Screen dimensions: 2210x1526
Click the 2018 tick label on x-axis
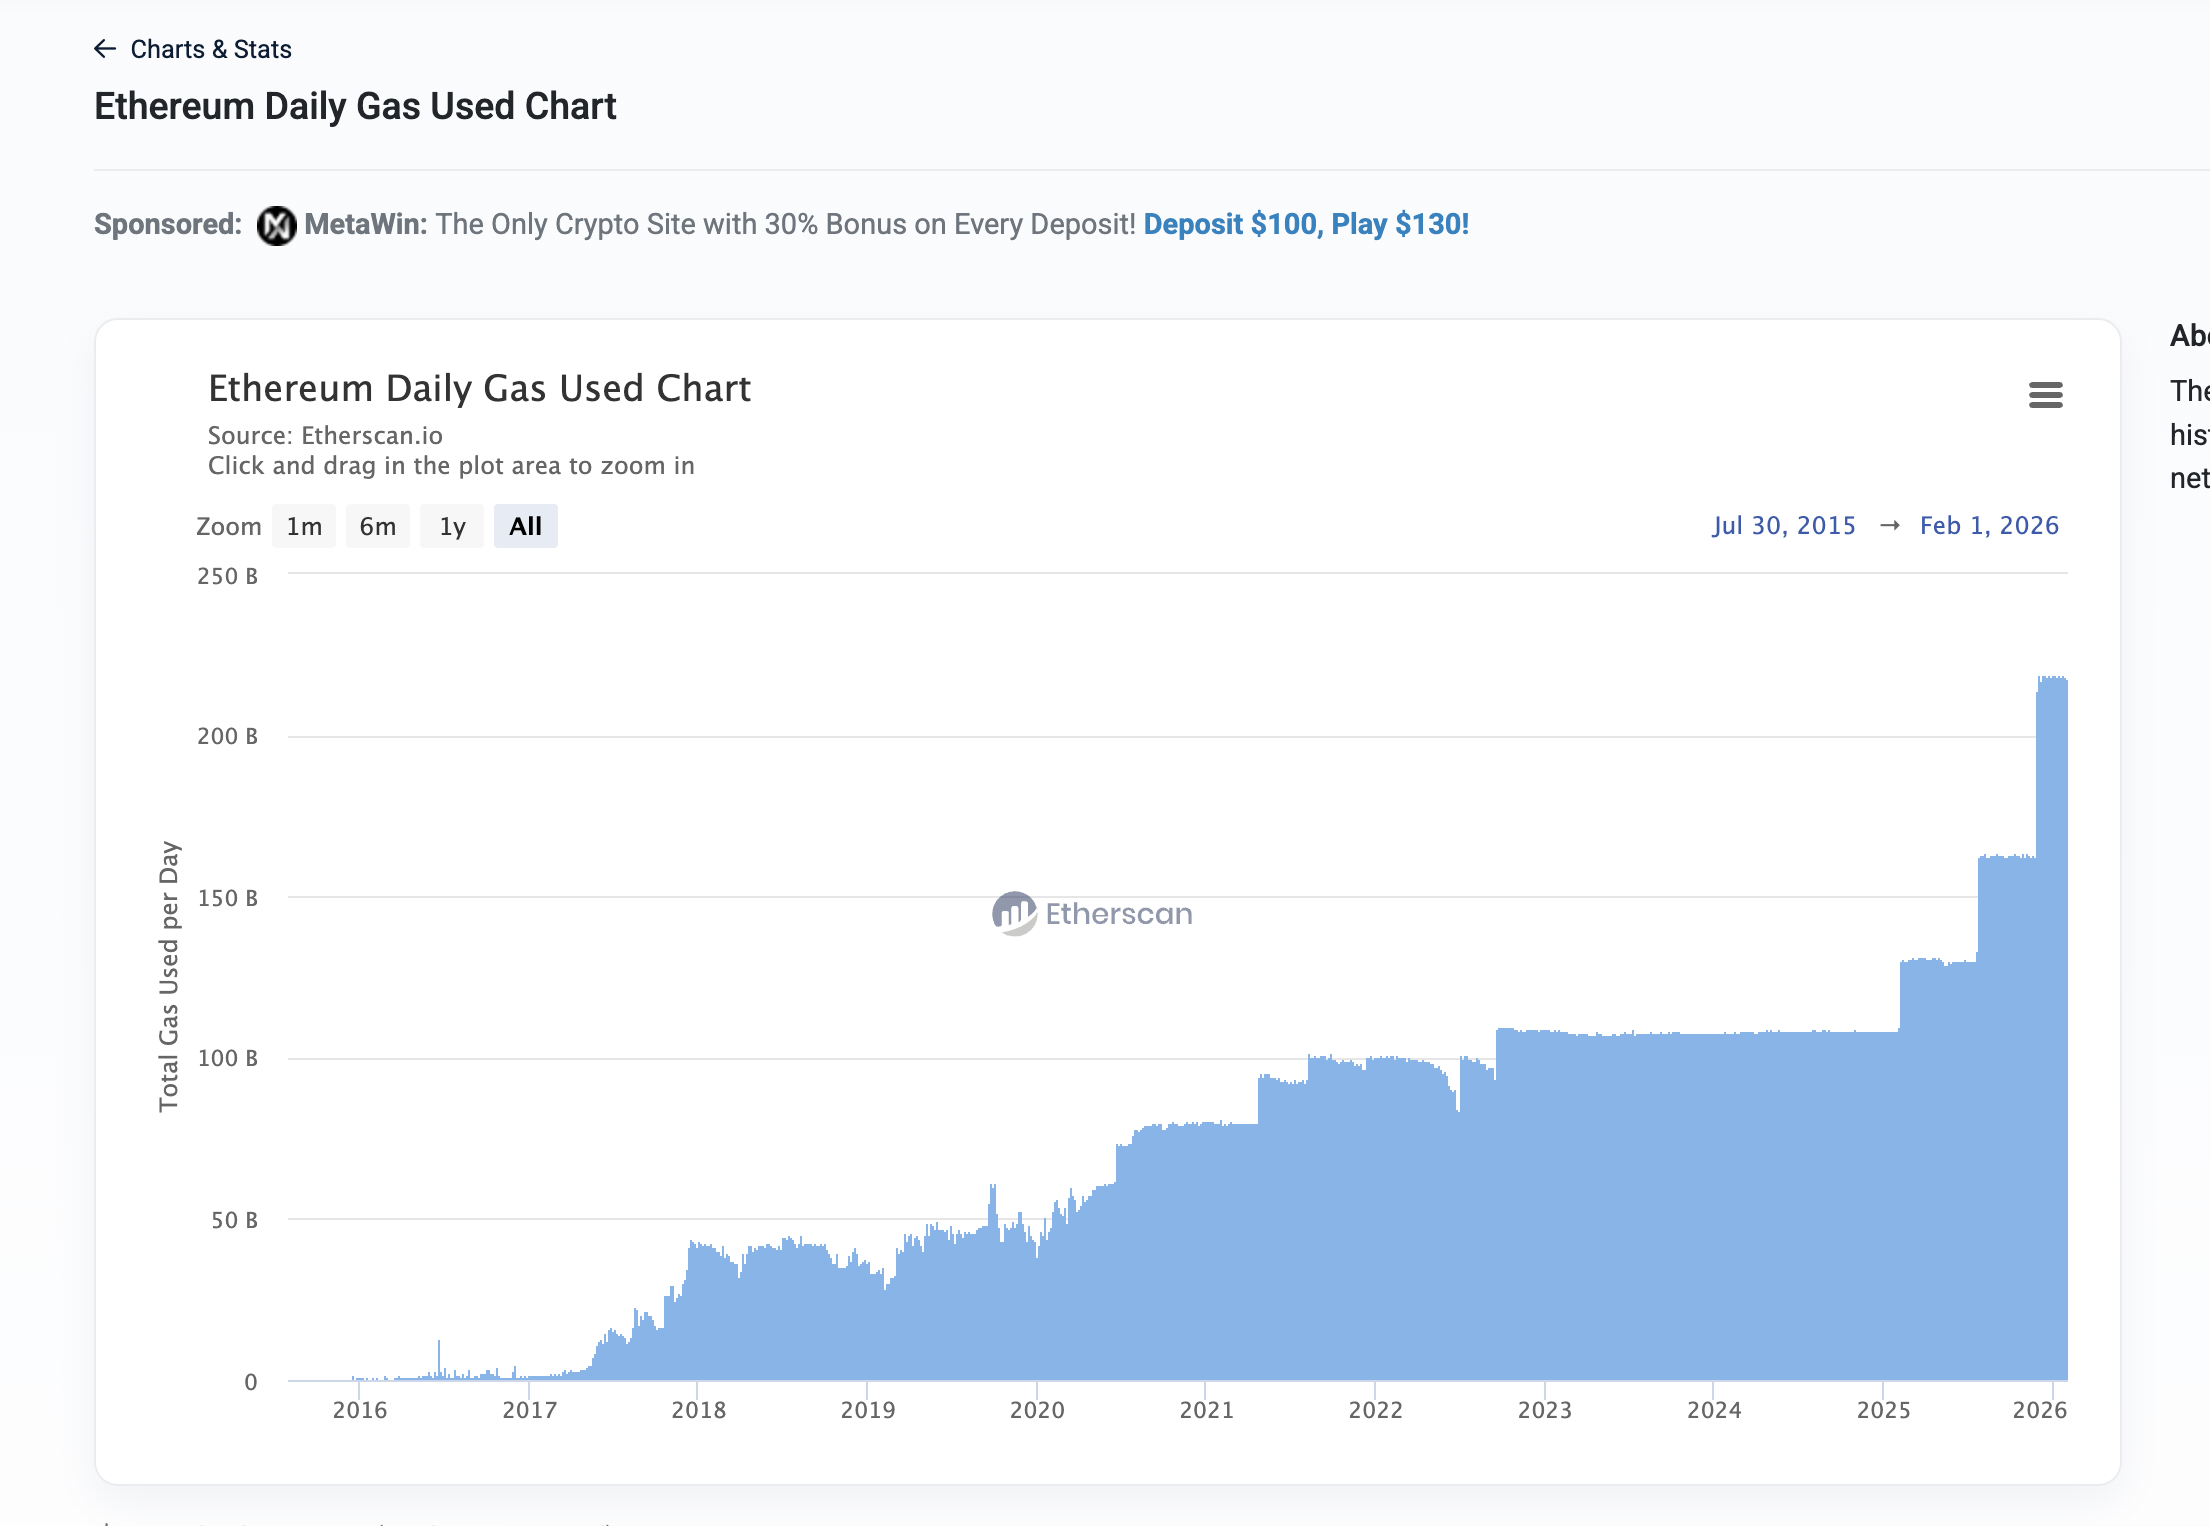pyautogui.click(x=698, y=1410)
